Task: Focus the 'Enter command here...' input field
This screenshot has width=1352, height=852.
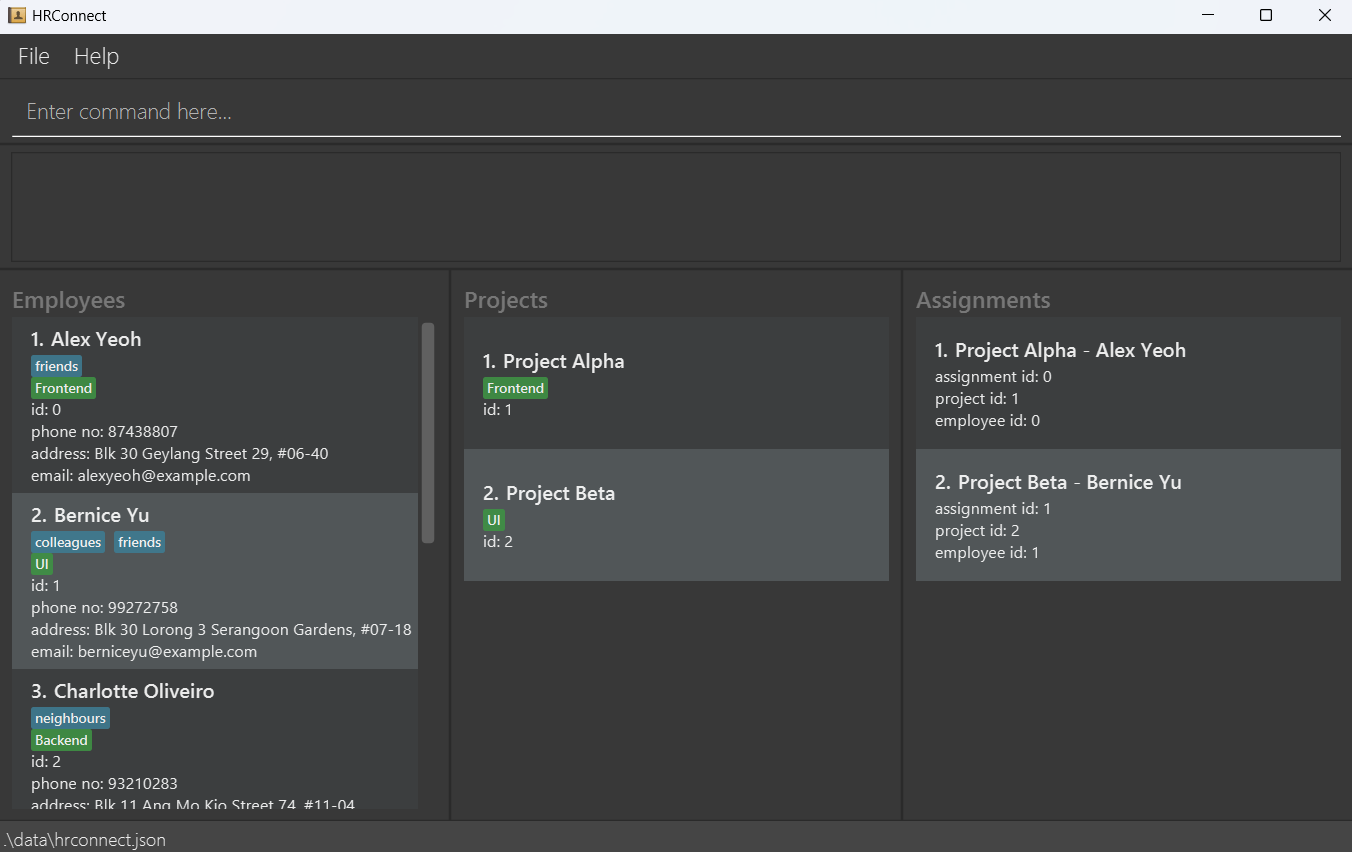Action: (676, 112)
